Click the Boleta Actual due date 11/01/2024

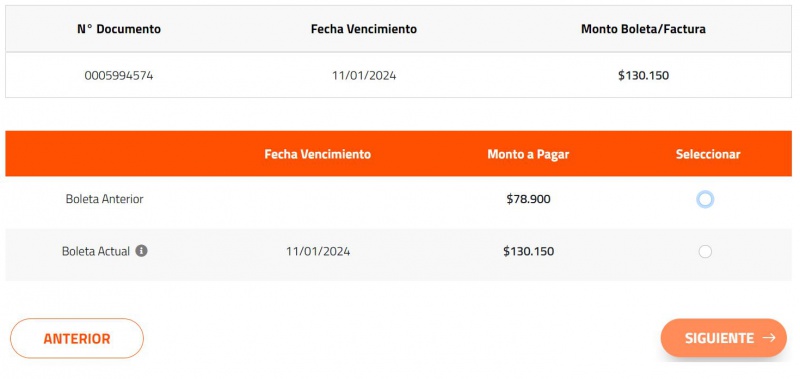pos(318,251)
